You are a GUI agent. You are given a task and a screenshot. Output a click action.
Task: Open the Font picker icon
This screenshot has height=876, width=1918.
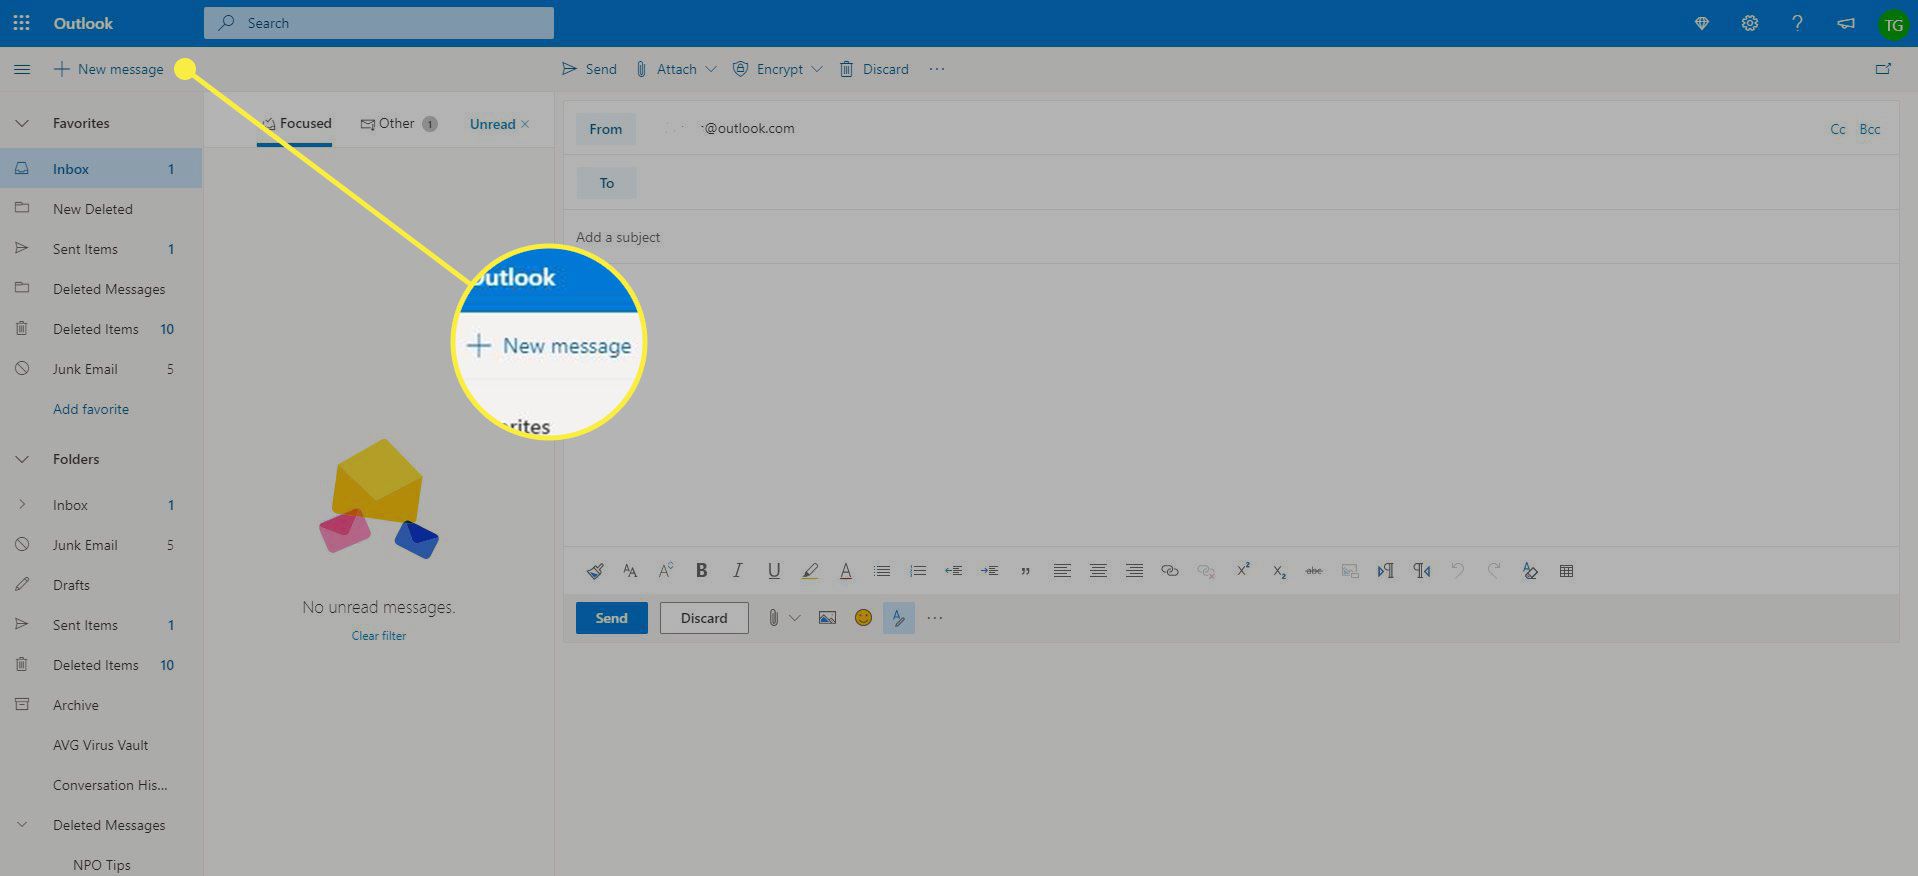630,571
